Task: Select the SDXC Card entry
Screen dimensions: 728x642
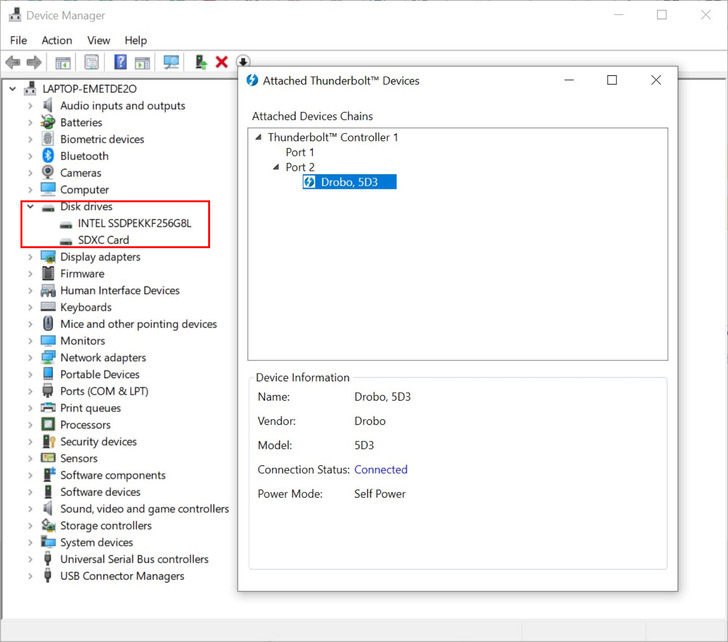Action: tap(103, 240)
